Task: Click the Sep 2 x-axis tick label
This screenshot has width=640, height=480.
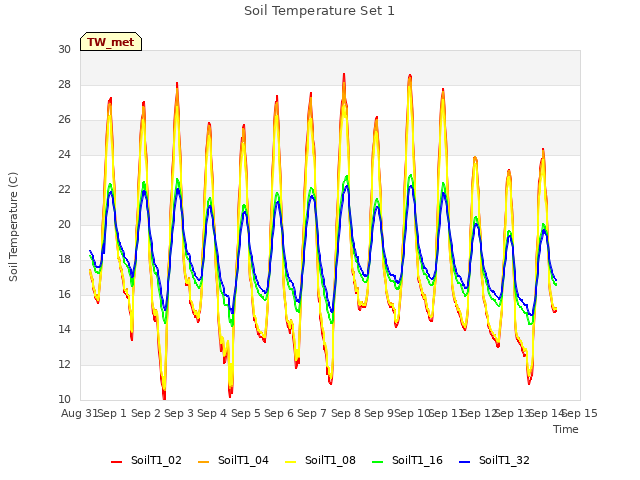Action: click(146, 413)
